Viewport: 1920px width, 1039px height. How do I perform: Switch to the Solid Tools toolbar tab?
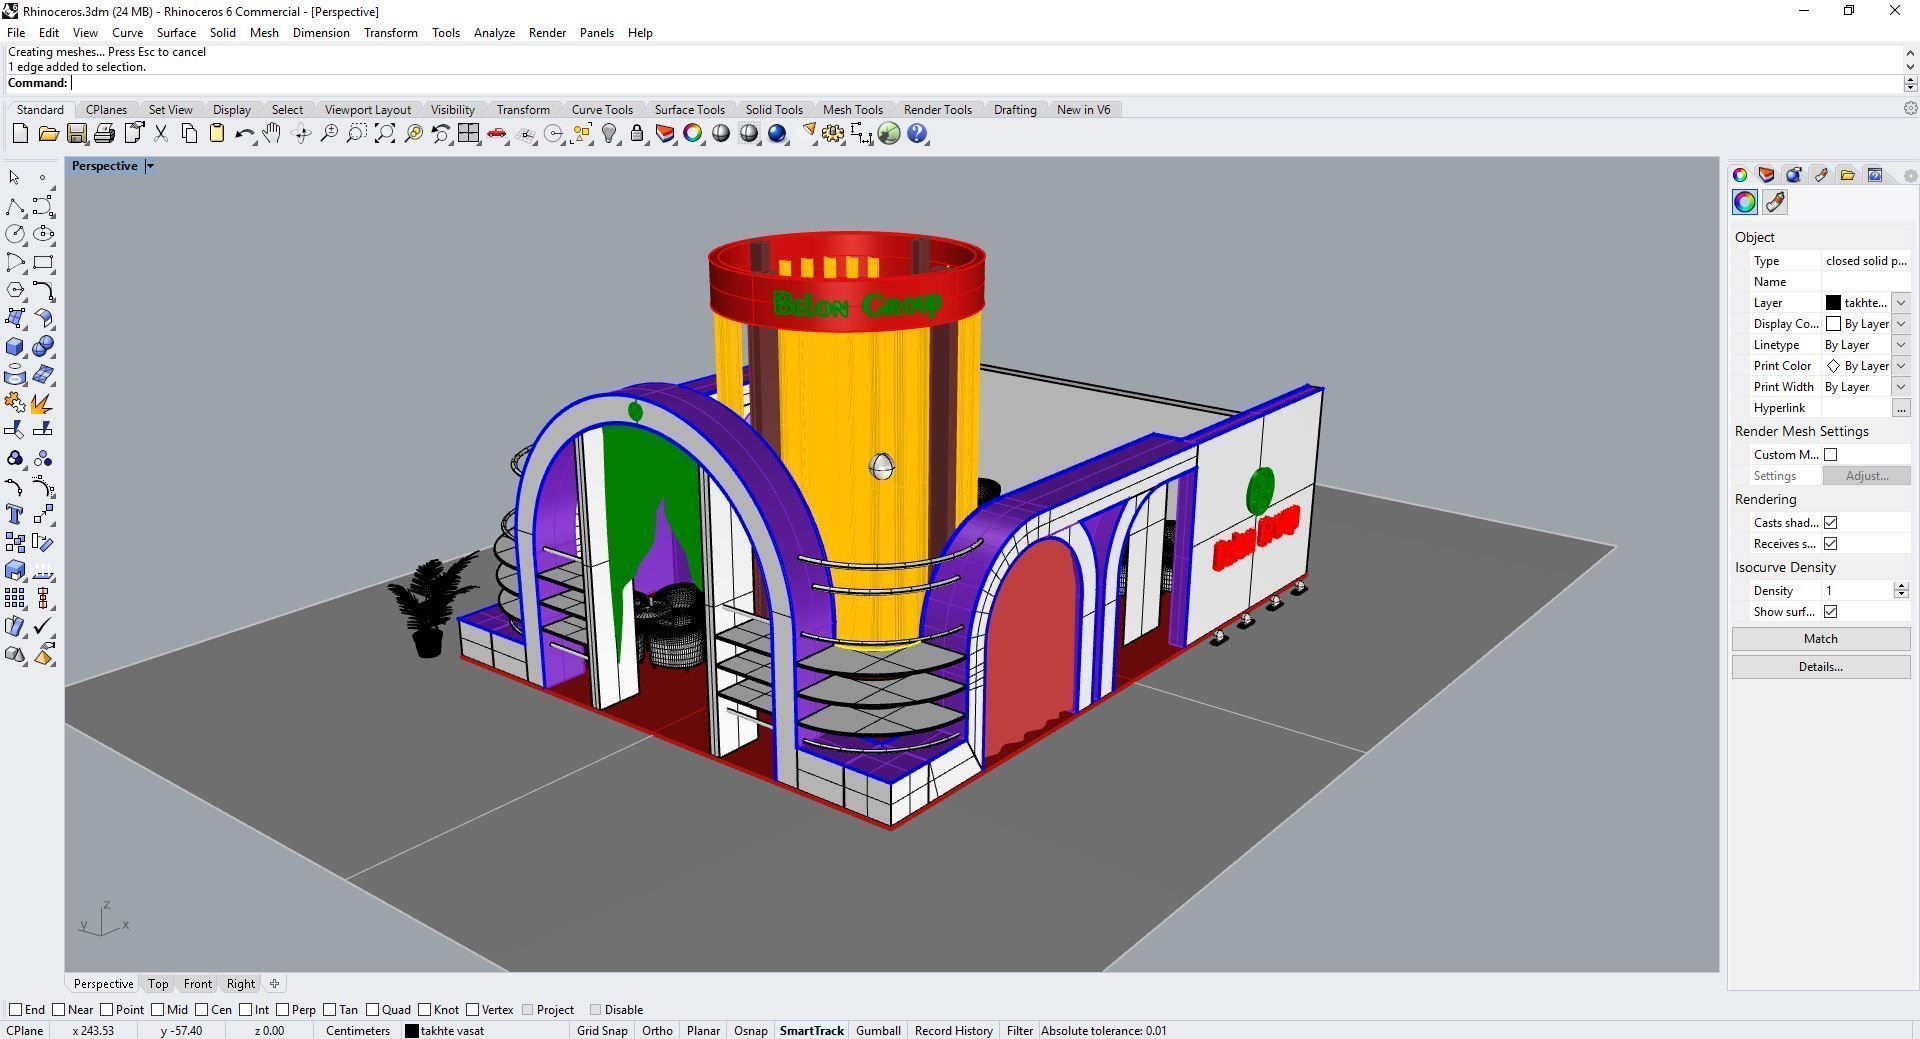coord(774,110)
